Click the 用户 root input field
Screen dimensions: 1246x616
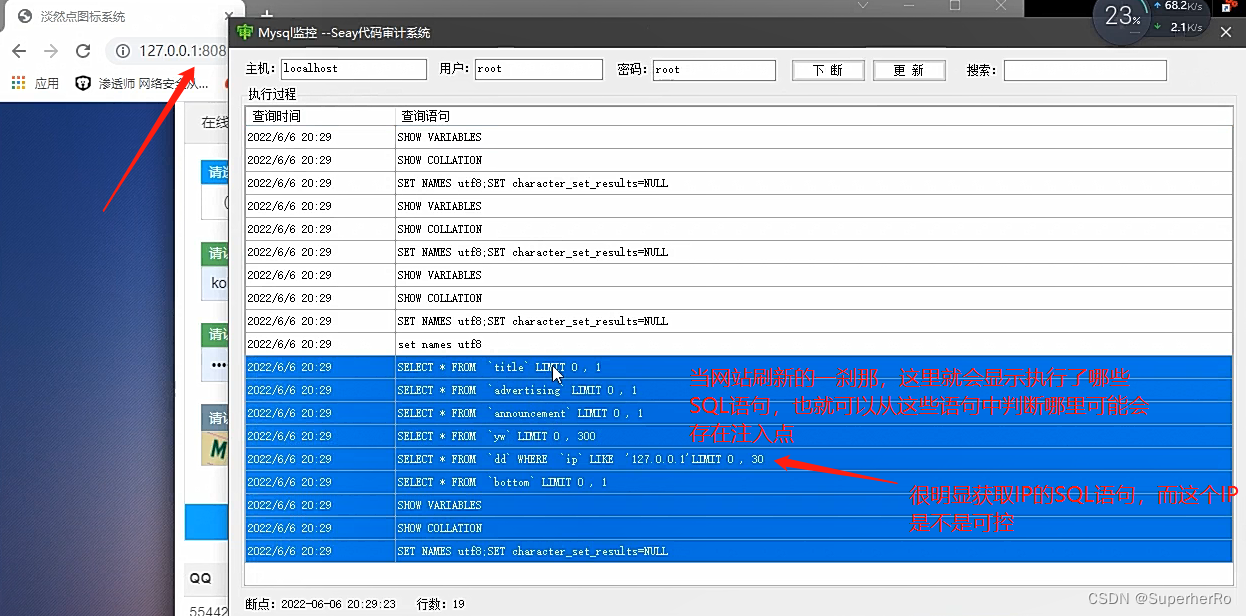pos(539,69)
